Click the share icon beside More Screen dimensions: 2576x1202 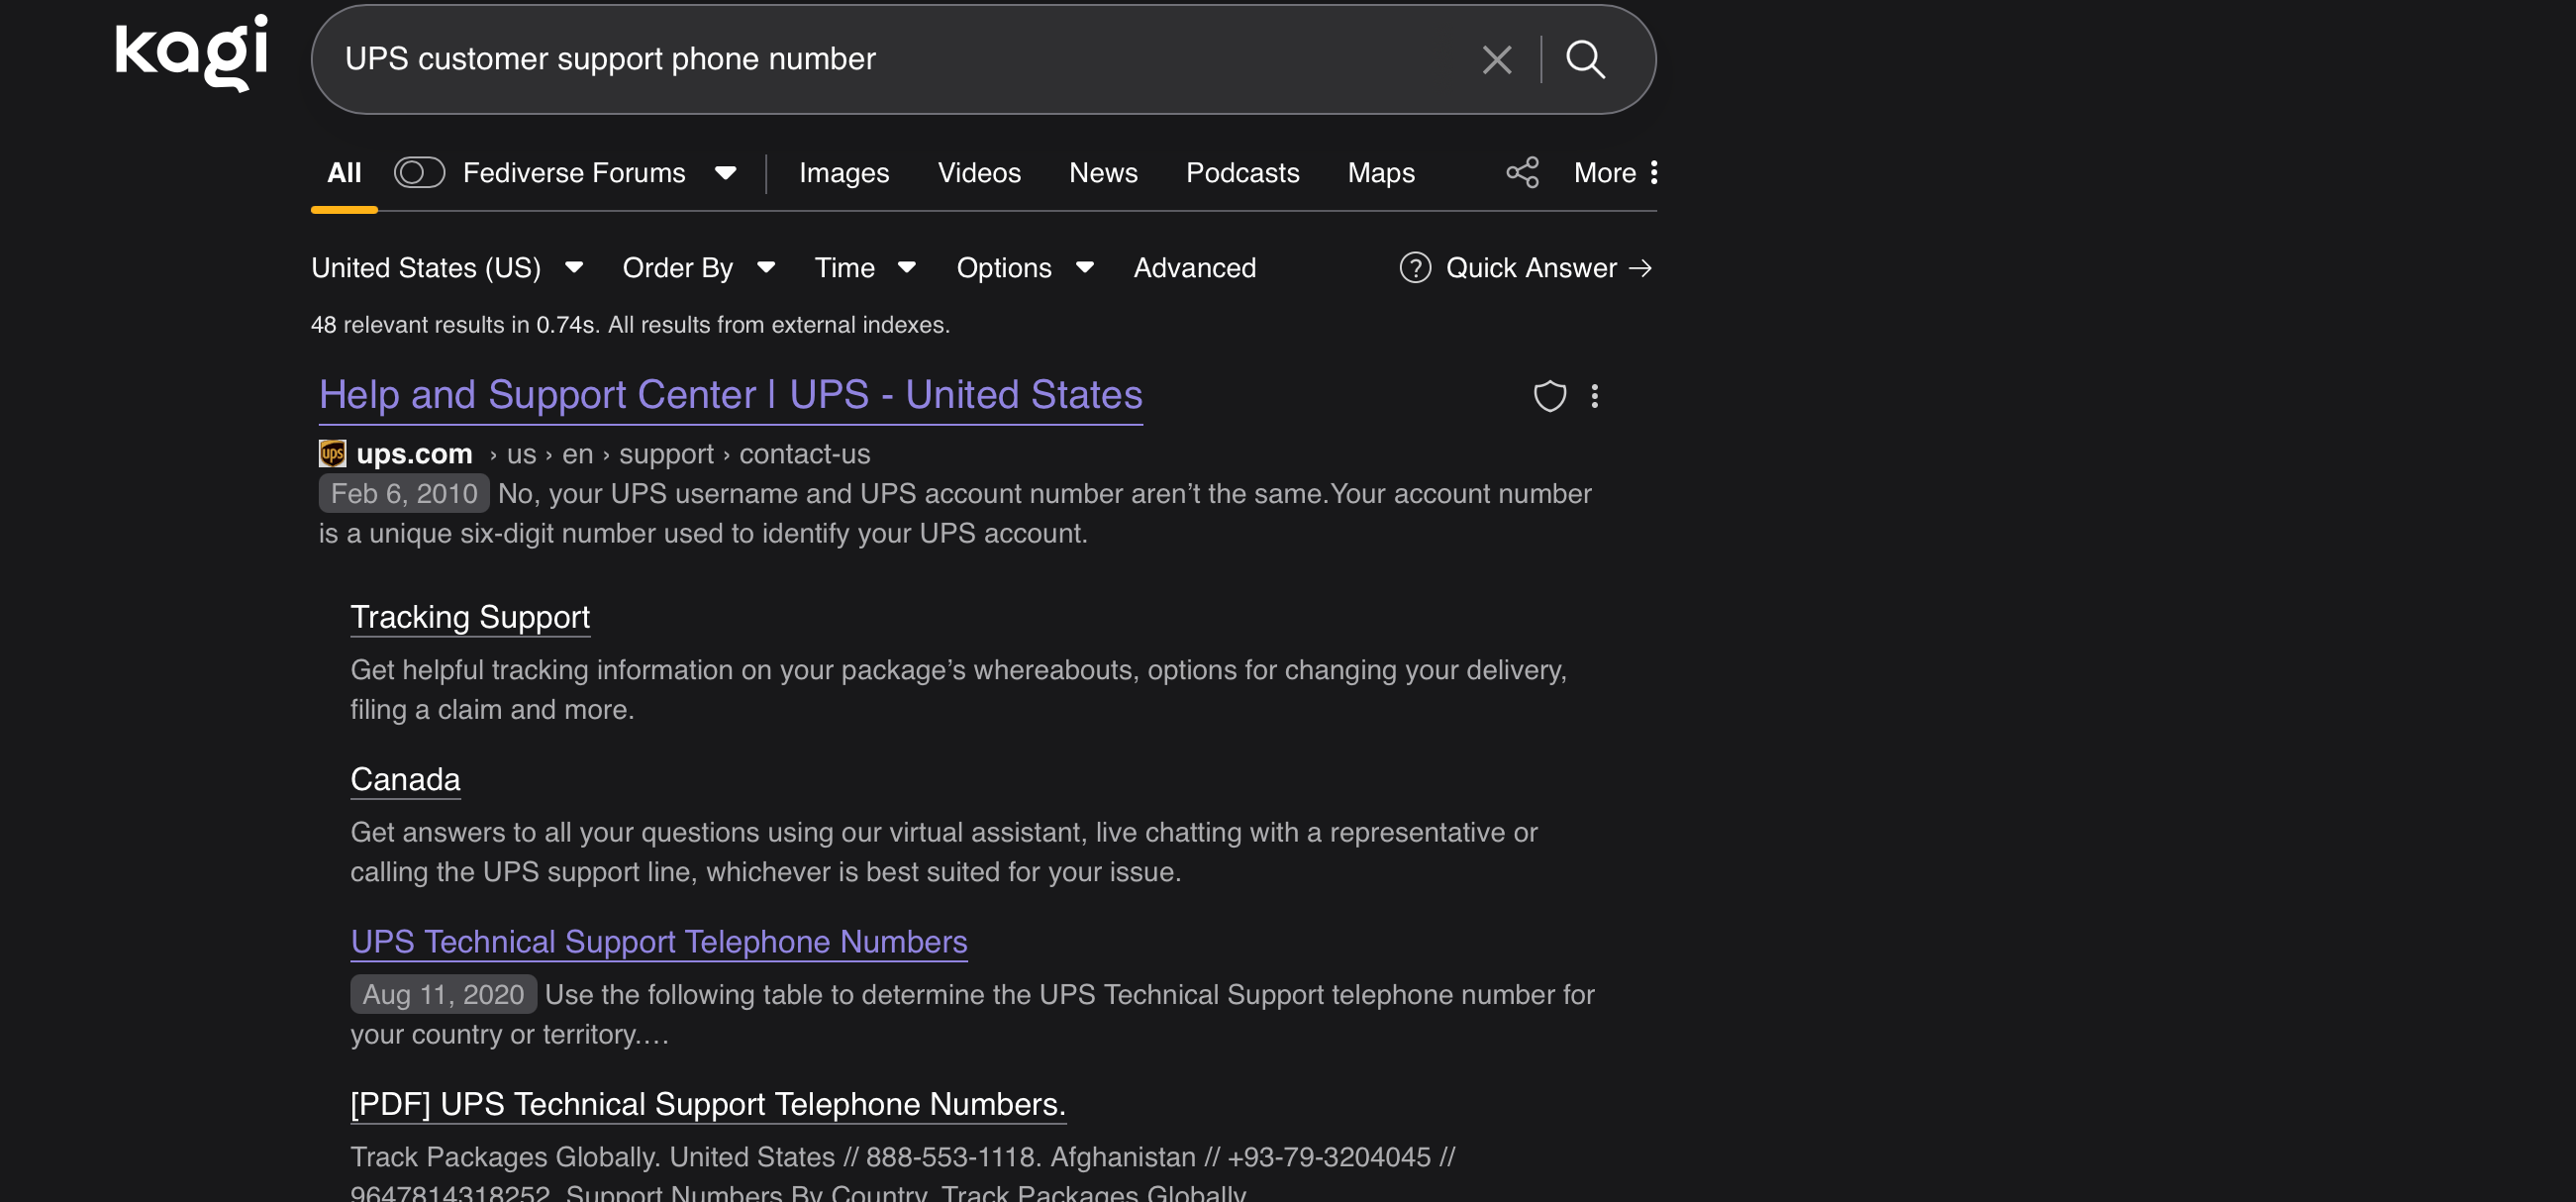tap(1522, 172)
